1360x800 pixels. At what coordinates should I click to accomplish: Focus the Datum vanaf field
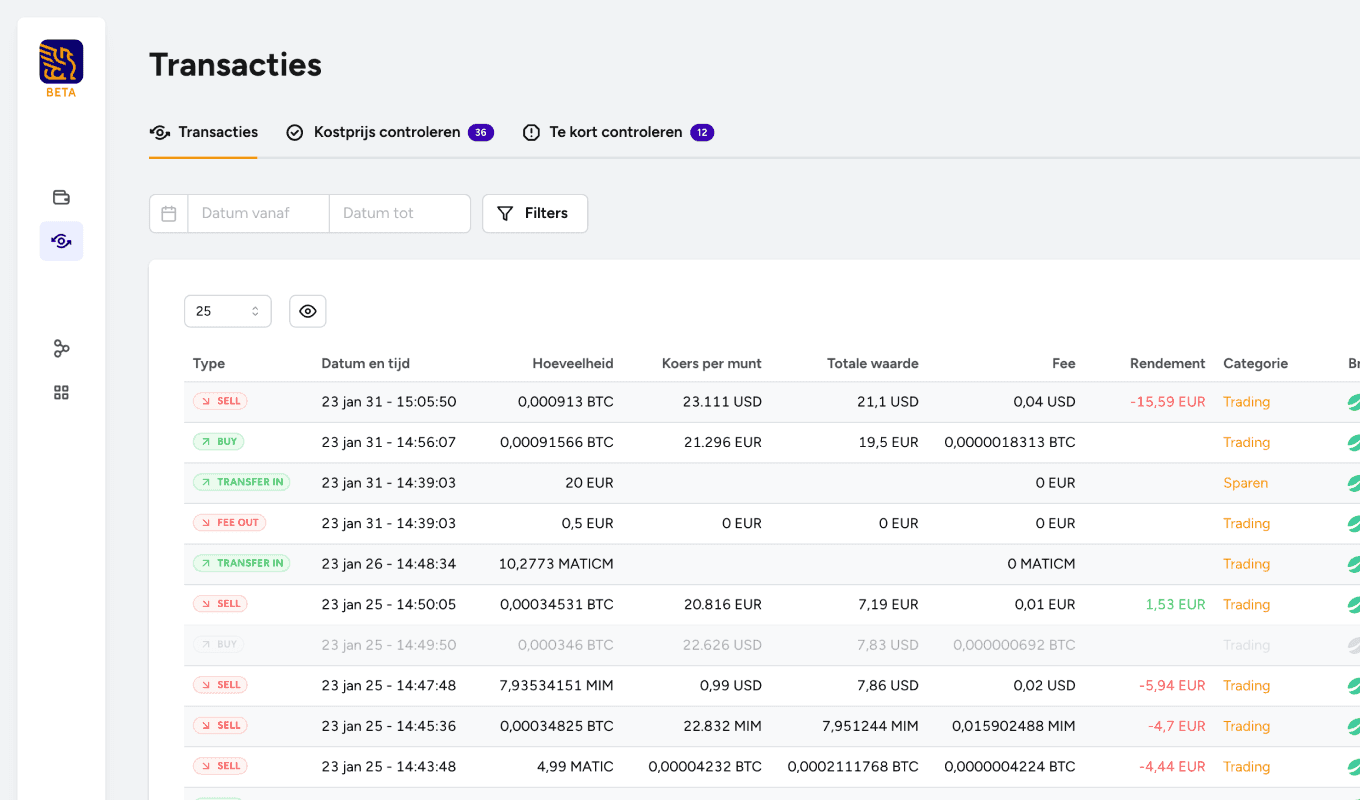coord(258,213)
